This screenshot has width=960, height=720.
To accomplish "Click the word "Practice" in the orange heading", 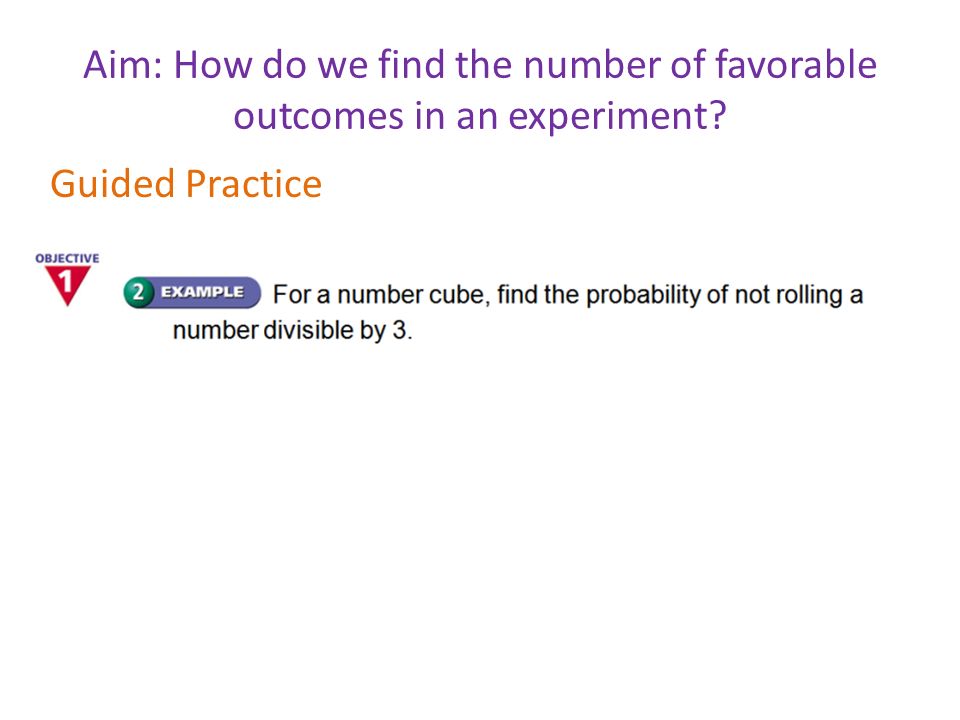I will tap(253, 184).
